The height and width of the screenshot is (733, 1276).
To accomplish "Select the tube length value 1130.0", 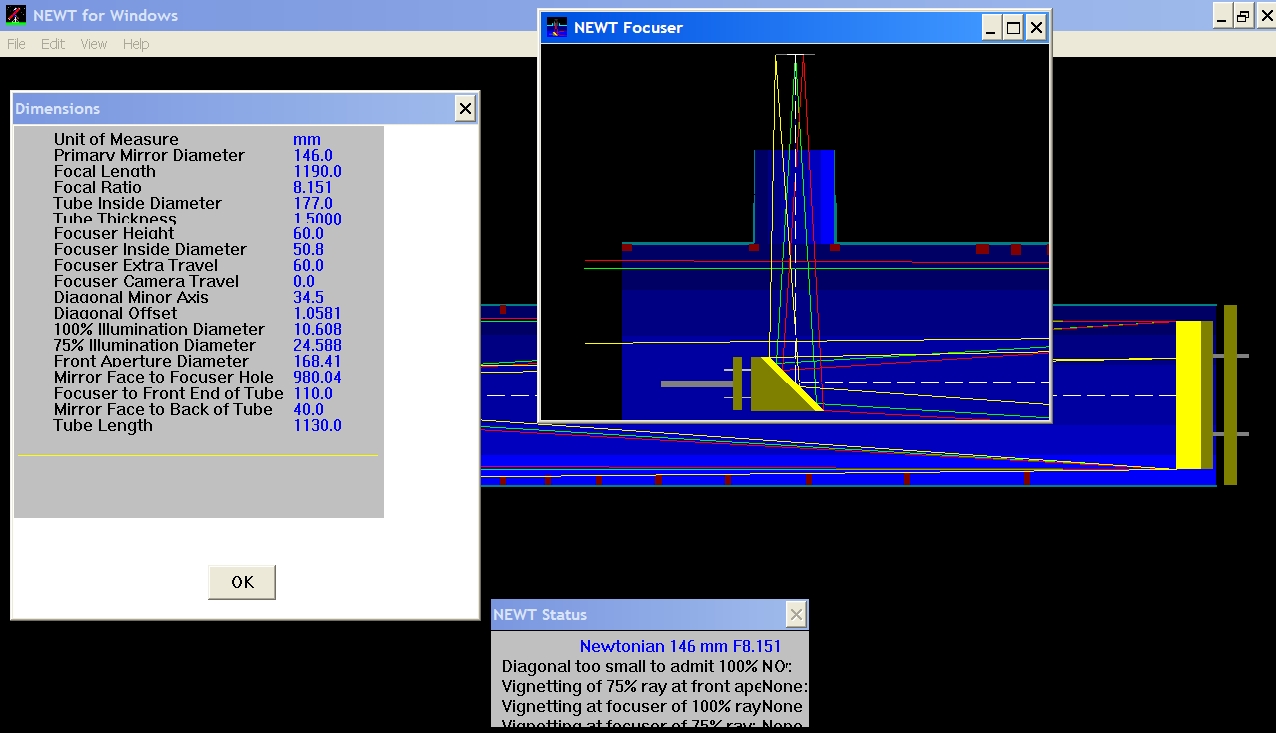I will pyautogui.click(x=317, y=426).
